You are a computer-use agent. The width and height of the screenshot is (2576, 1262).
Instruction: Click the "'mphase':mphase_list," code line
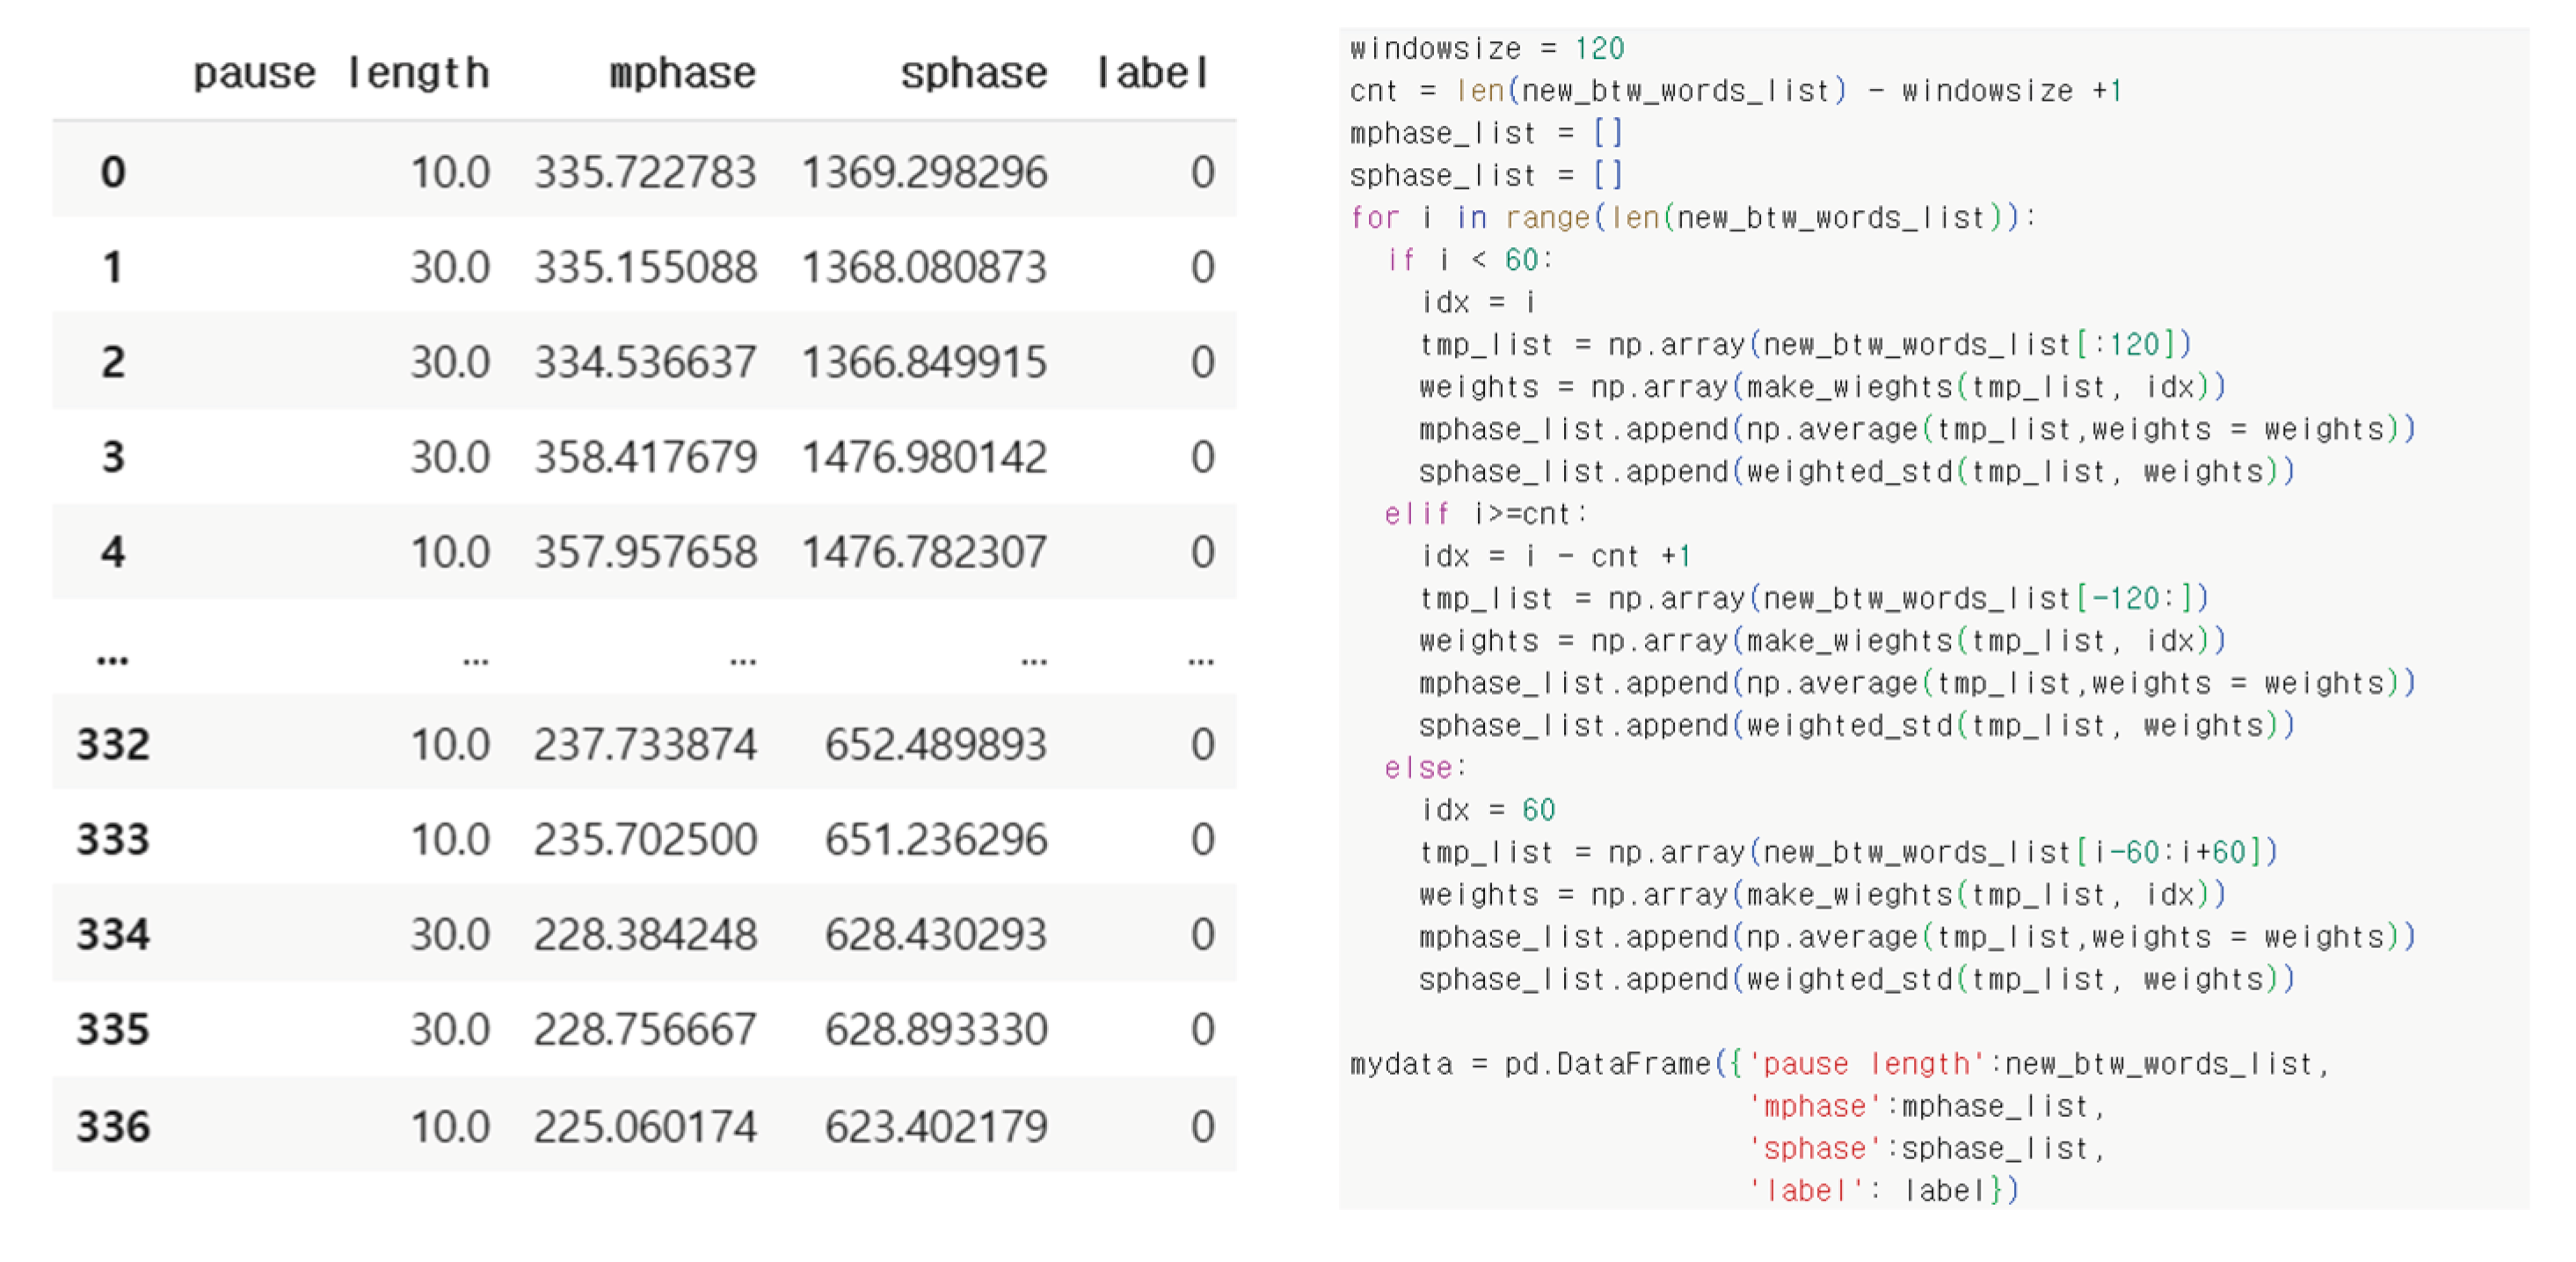(1928, 1106)
